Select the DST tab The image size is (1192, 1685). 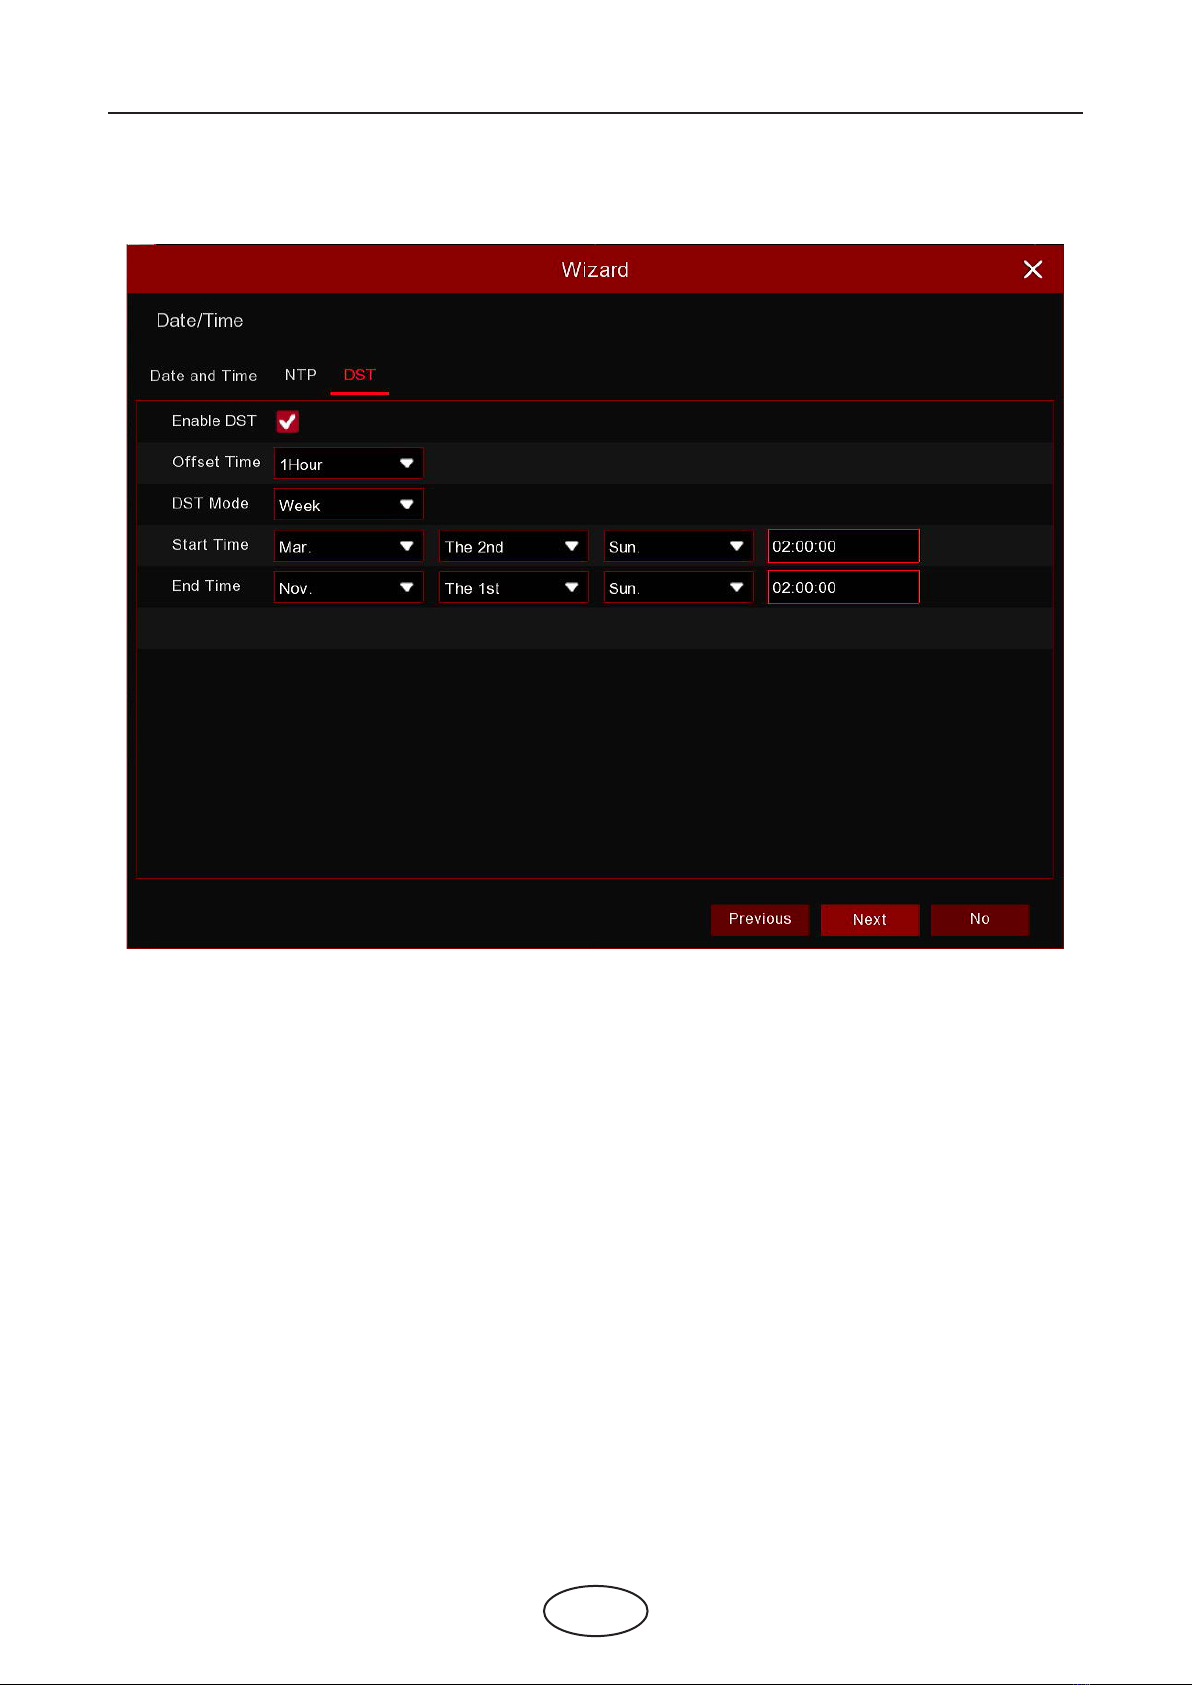click(360, 375)
